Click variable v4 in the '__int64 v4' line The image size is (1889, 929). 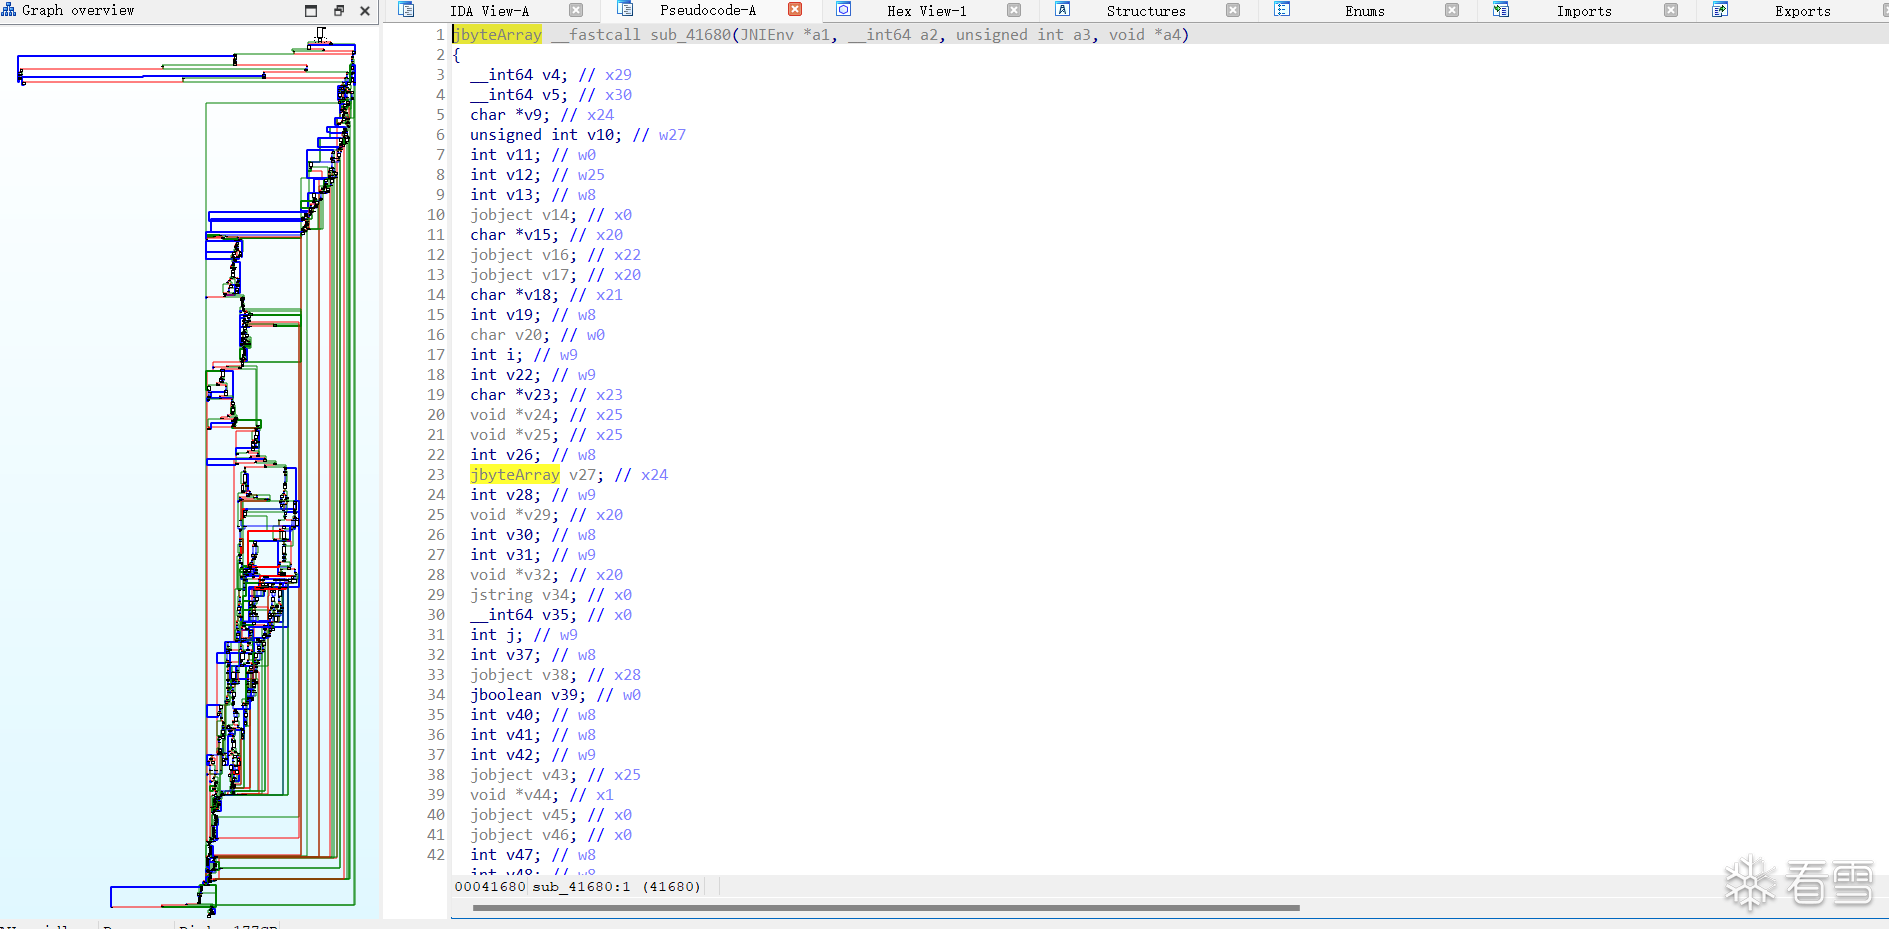pos(552,75)
